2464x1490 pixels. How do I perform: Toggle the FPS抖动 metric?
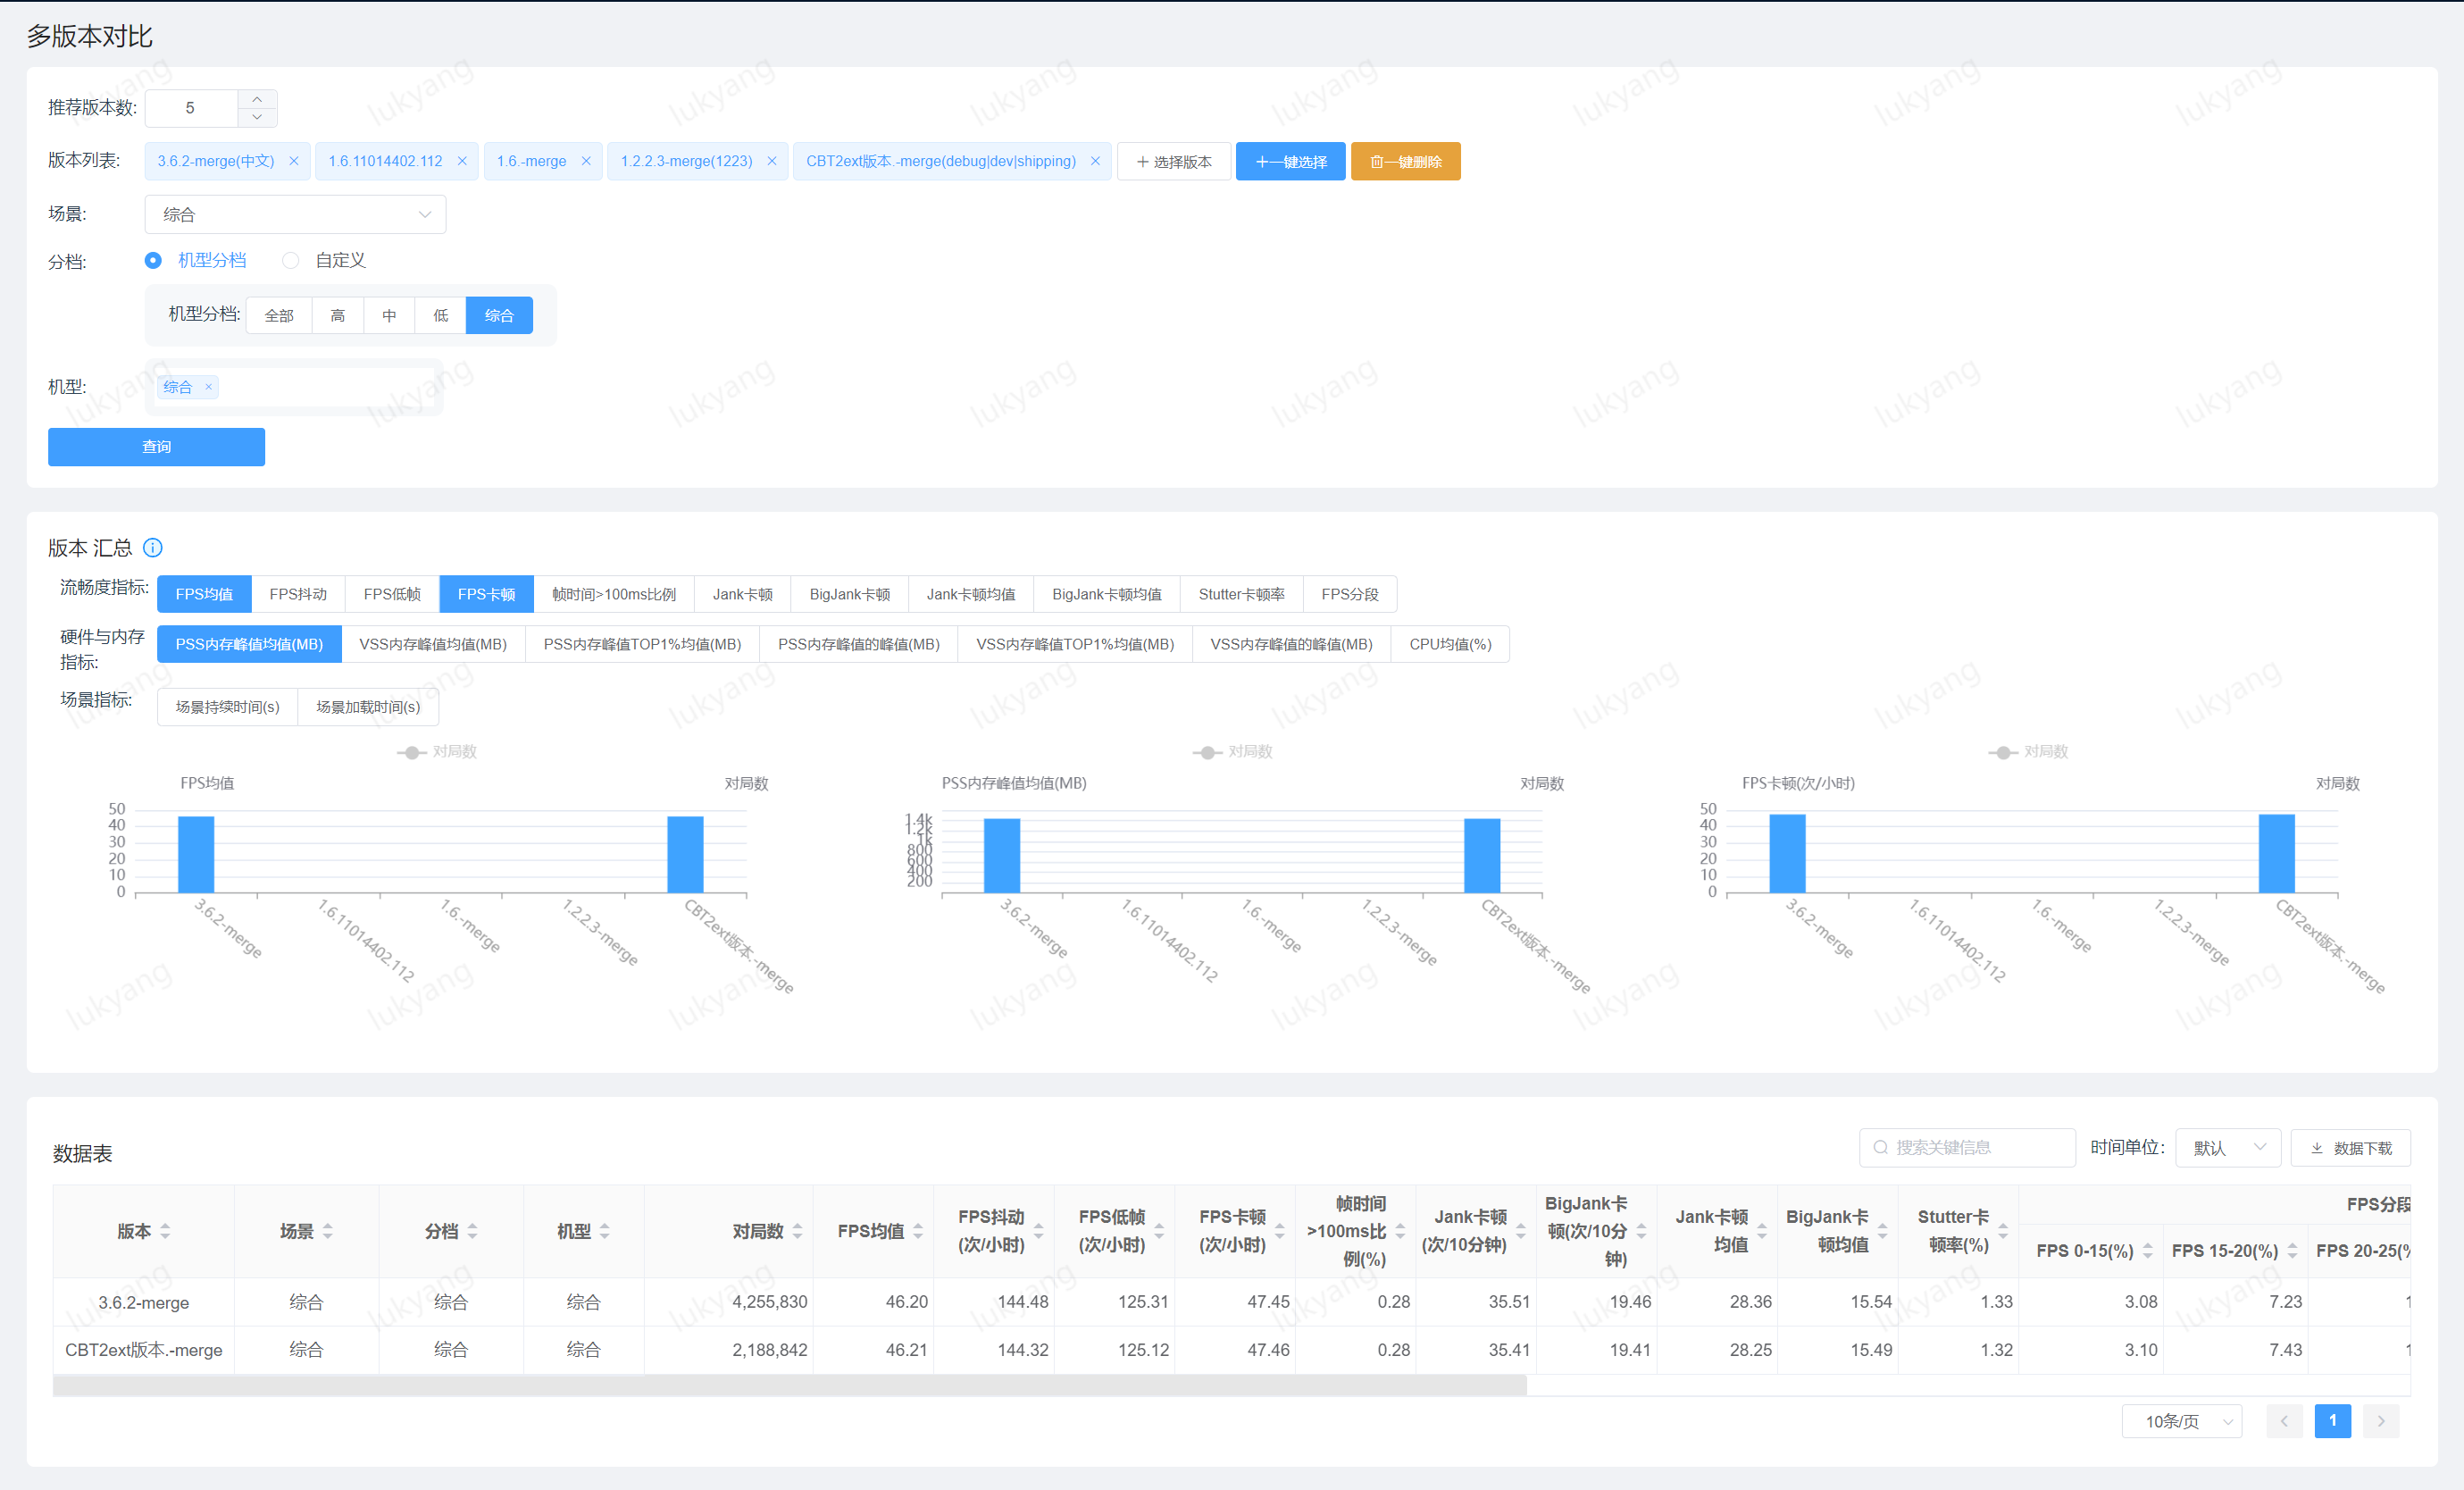click(298, 594)
